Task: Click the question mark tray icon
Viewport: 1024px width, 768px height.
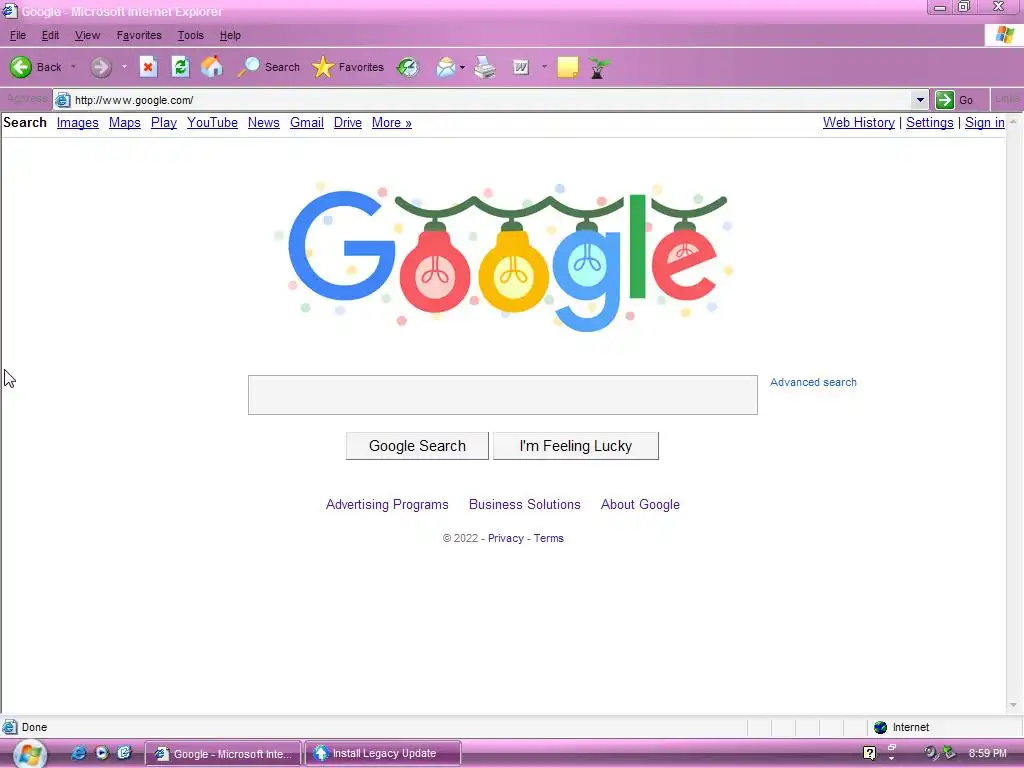Action: [x=869, y=754]
